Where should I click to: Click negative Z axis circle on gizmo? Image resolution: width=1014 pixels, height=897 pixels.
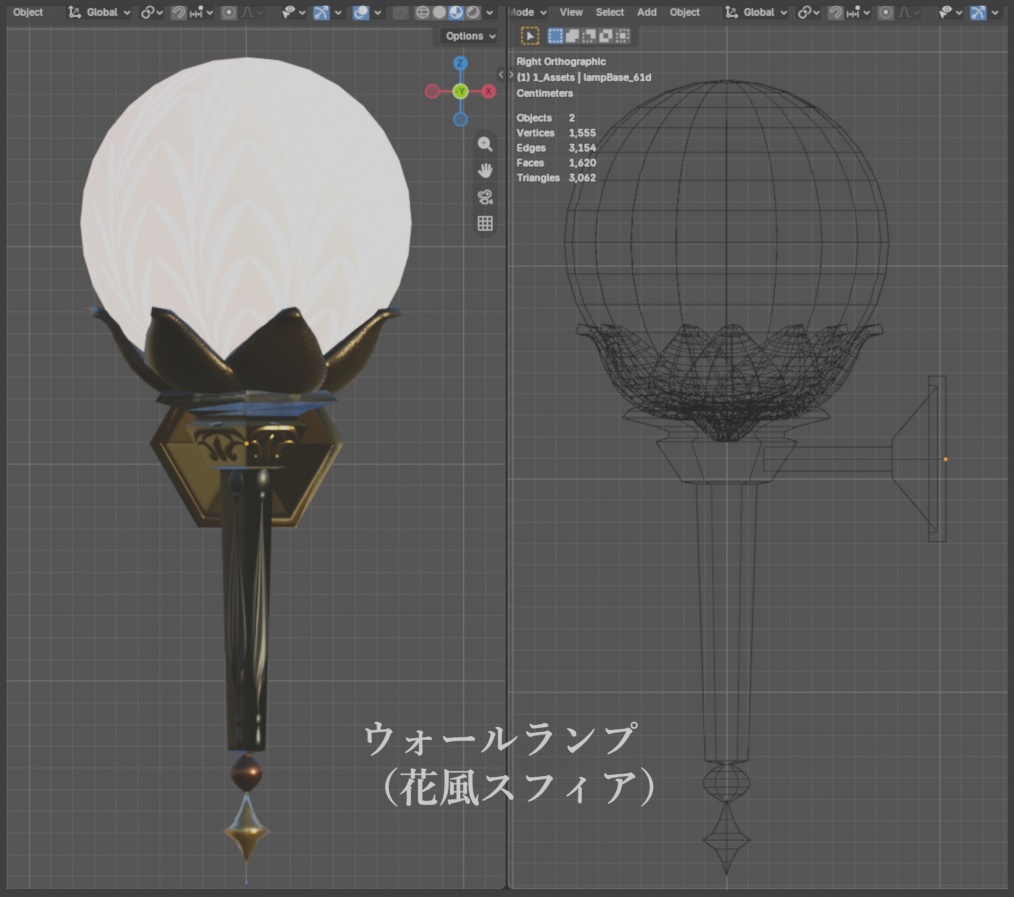pyautogui.click(x=460, y=120)
